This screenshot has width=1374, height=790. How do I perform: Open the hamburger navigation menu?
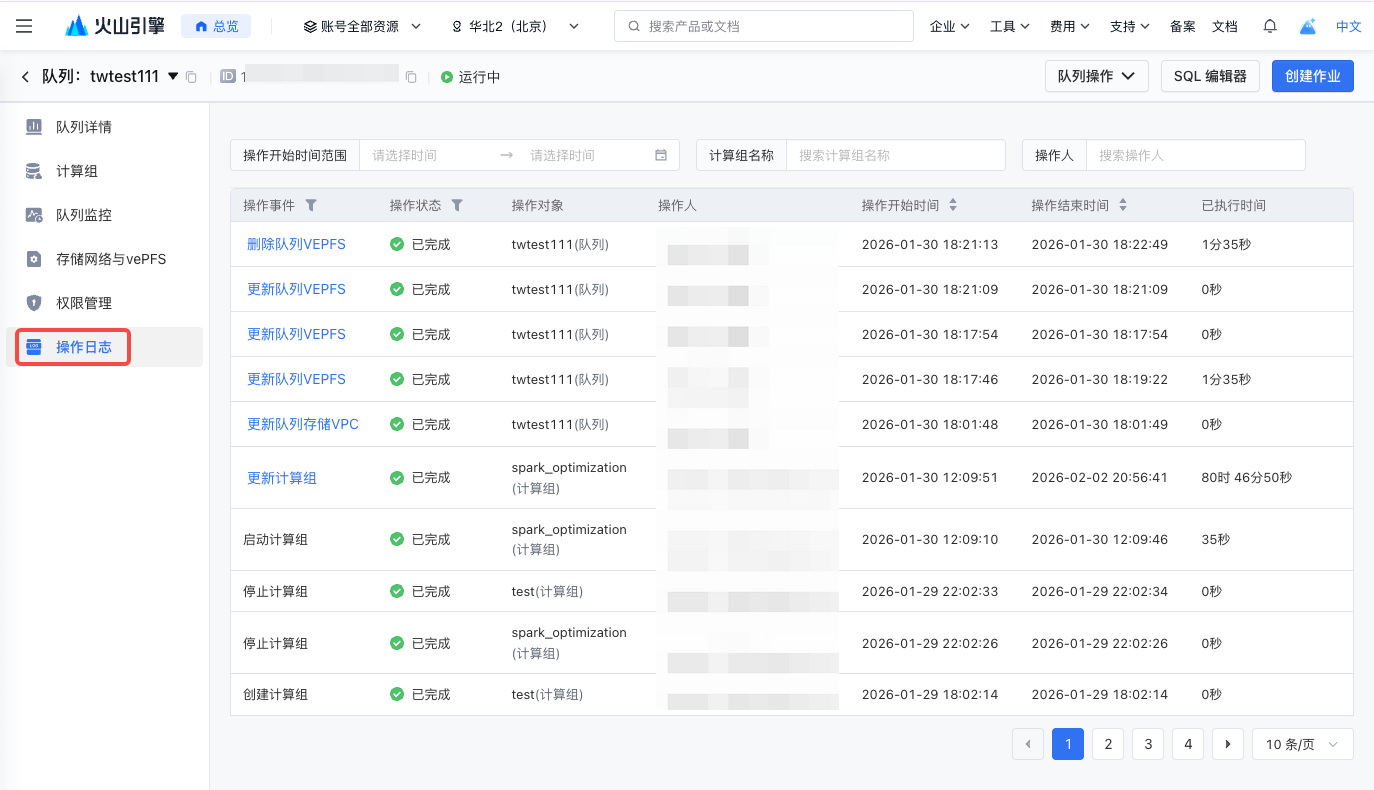(x=24, y=26)
